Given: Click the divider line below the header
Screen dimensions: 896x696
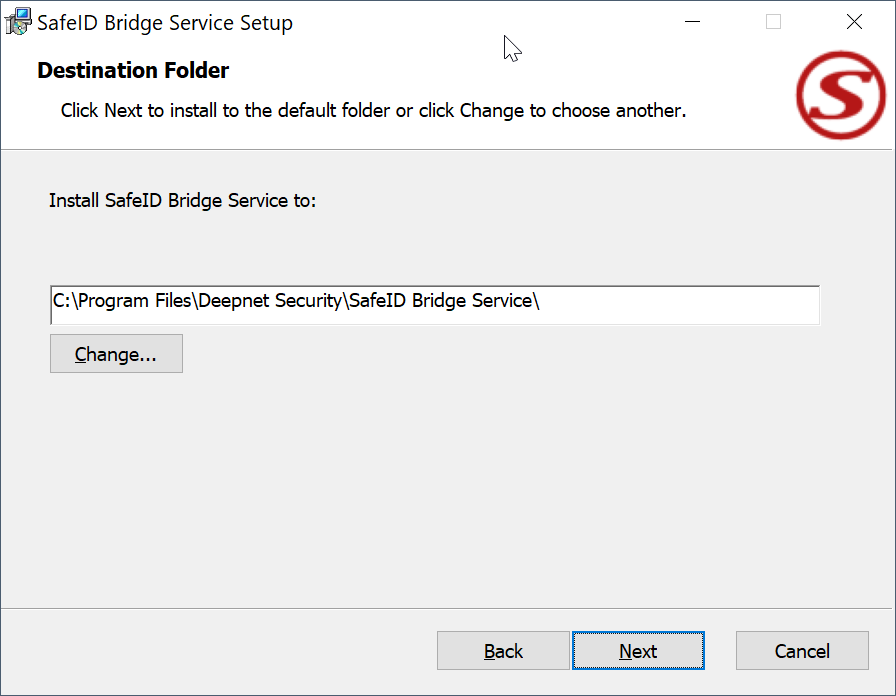Looking at the screenshot, I should (x=448, y=150).
